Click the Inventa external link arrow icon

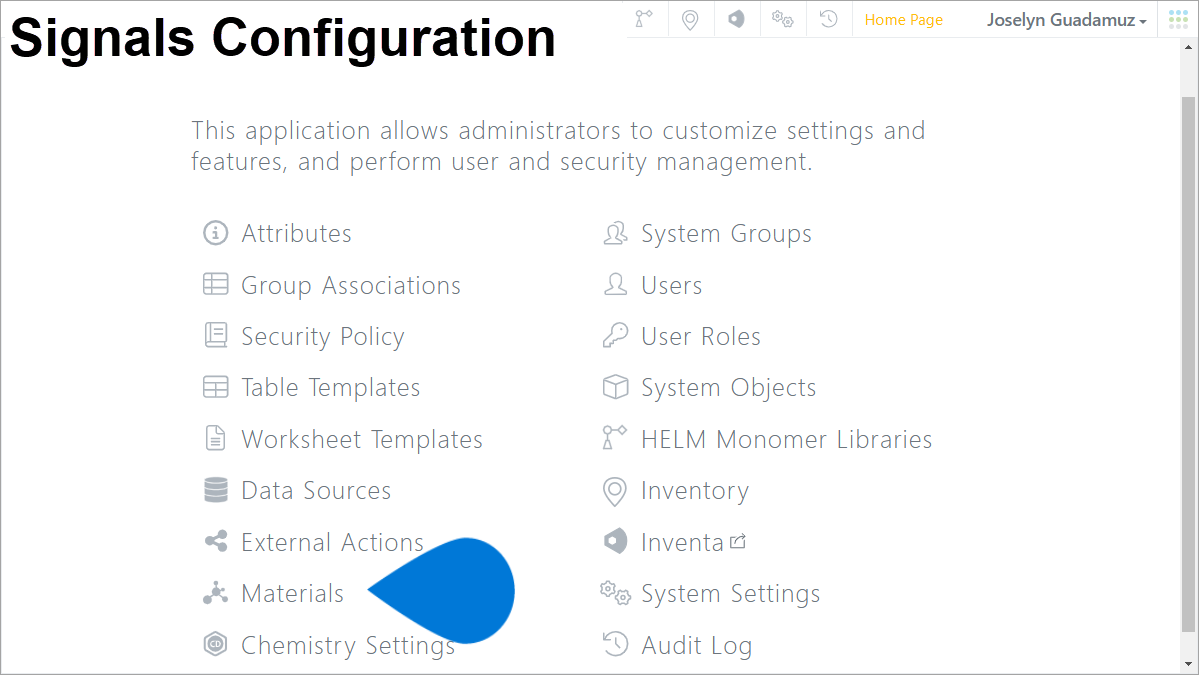tap(738, 541)
